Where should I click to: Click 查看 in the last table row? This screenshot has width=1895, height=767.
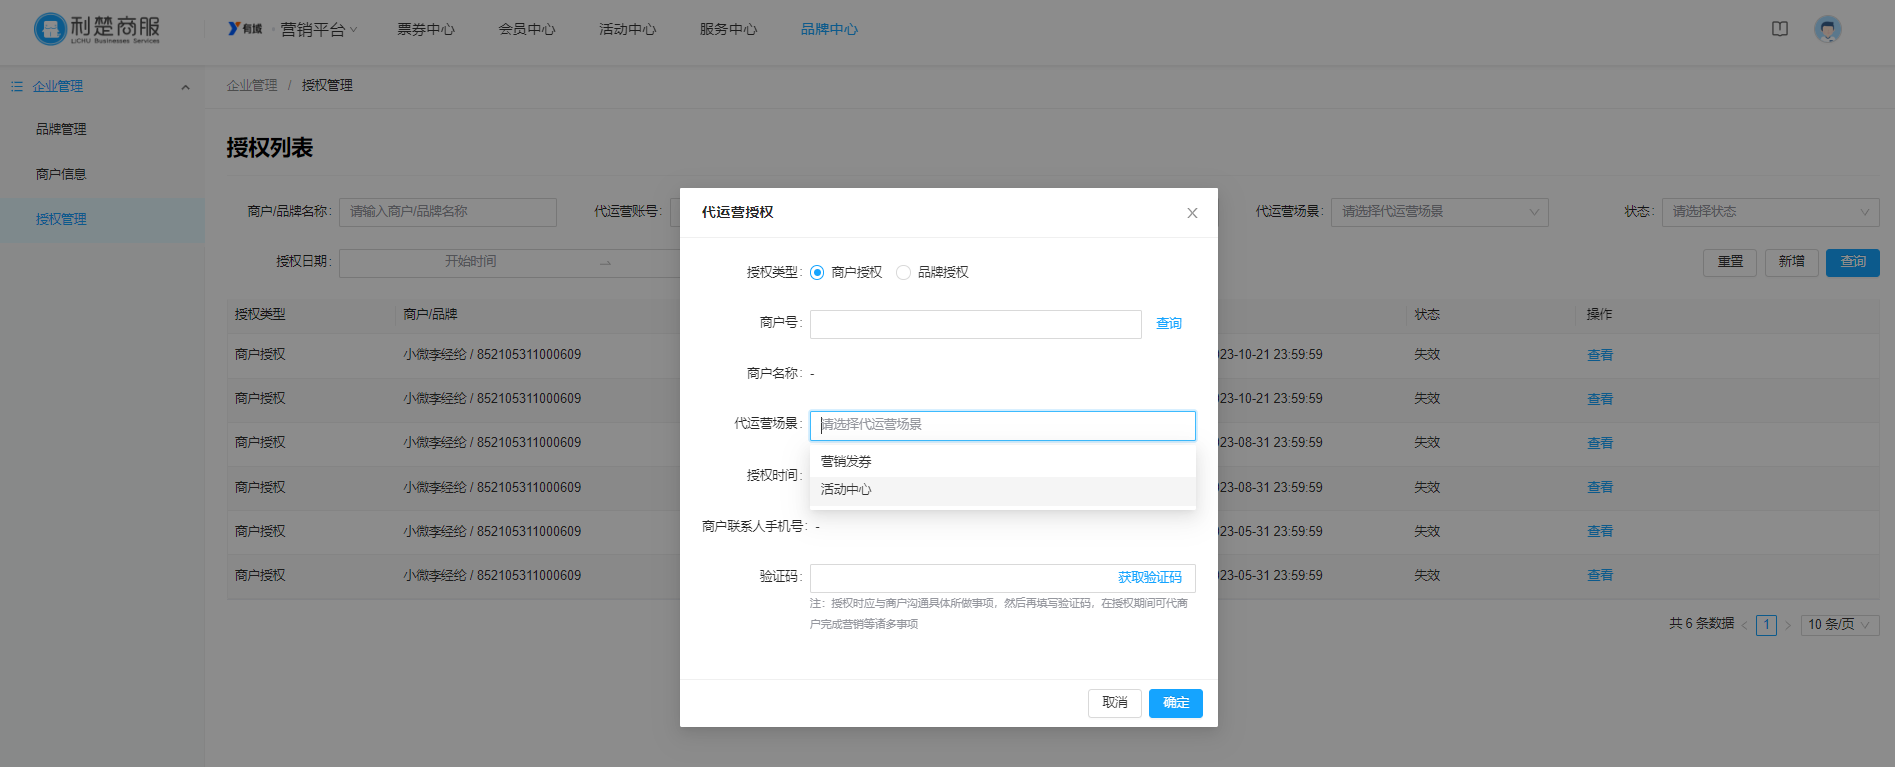(1600, 576)
